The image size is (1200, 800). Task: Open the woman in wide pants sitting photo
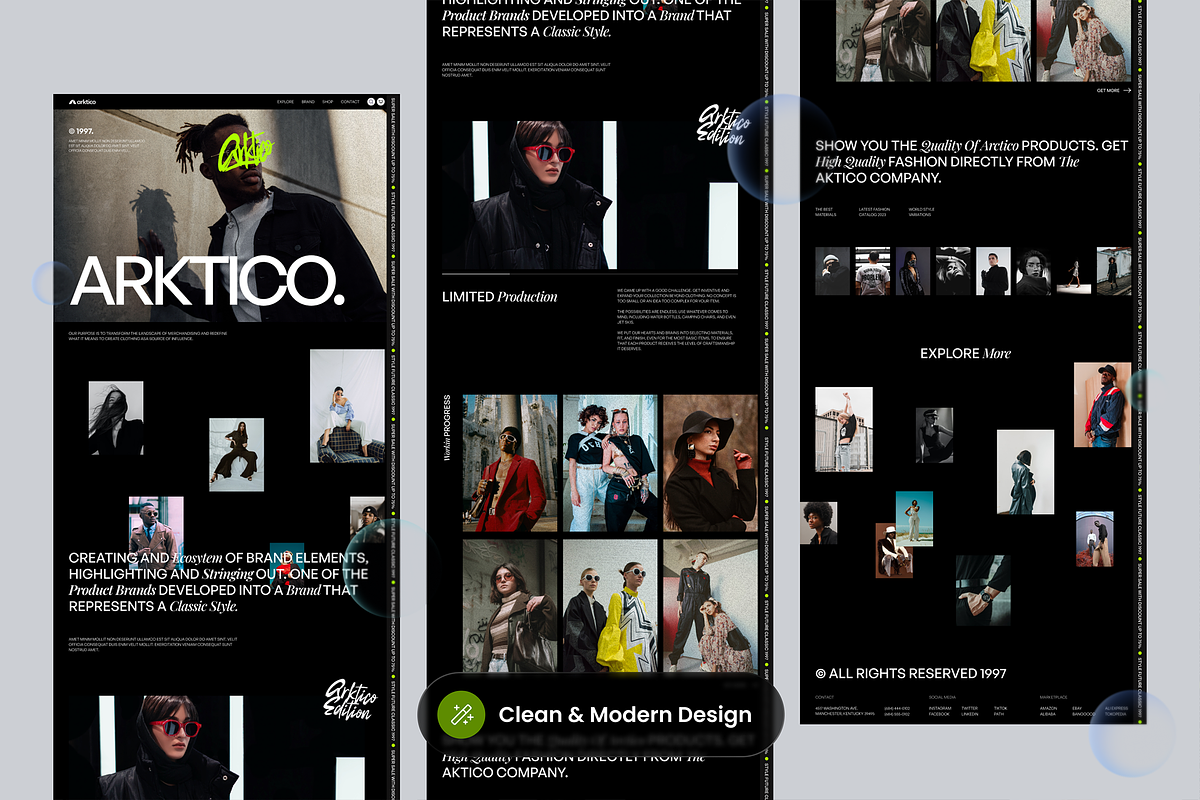pyautogui.click(x=236, y=455)
